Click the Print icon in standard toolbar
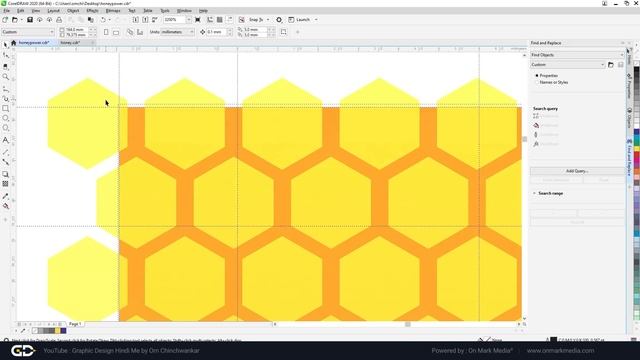Image resolution: width=640 pixels, height=360 pixels. coord(59,20)
